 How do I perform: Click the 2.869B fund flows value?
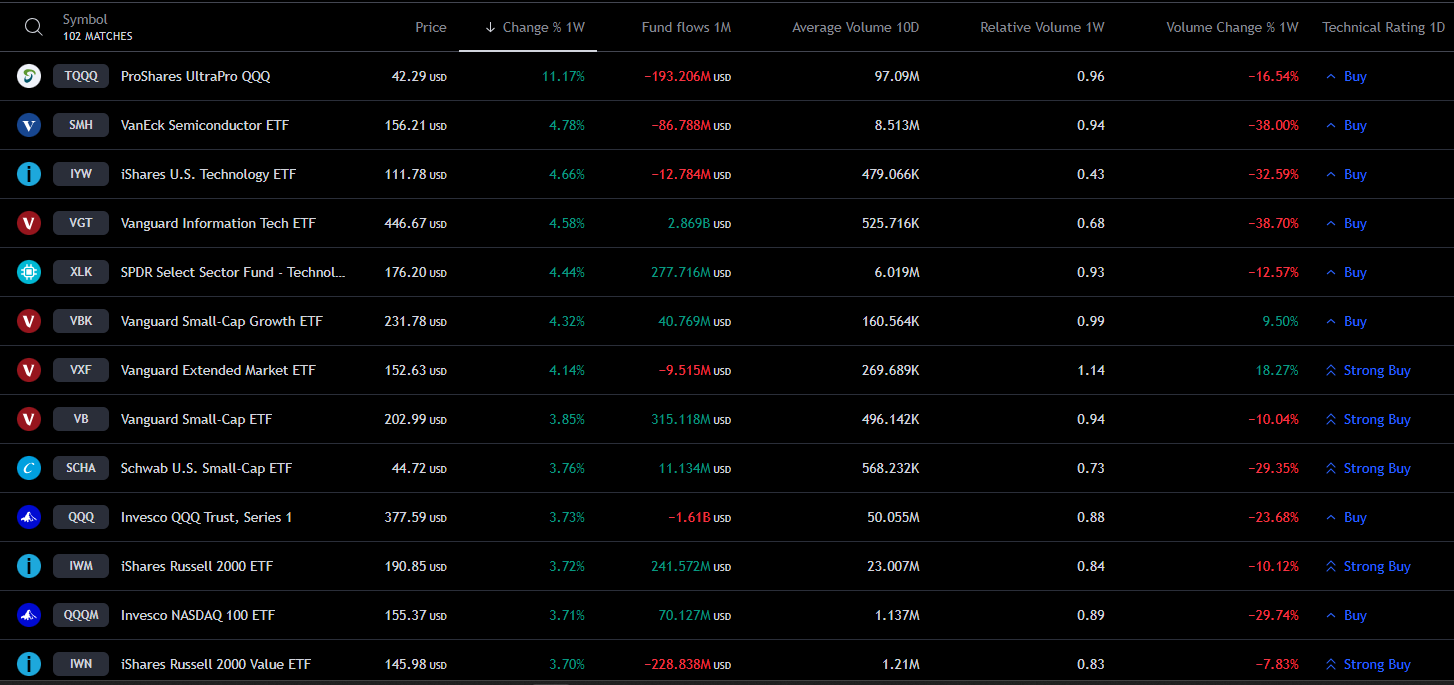[x=699, y=223]
